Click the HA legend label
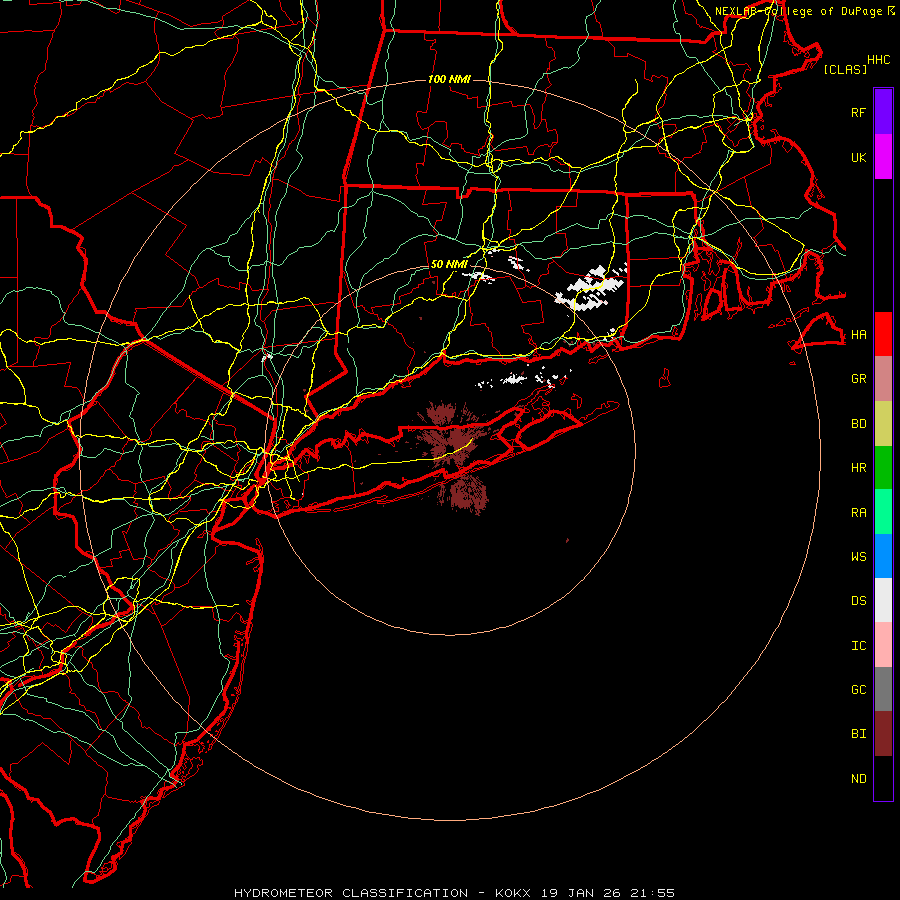 click(x=859, y=335)
